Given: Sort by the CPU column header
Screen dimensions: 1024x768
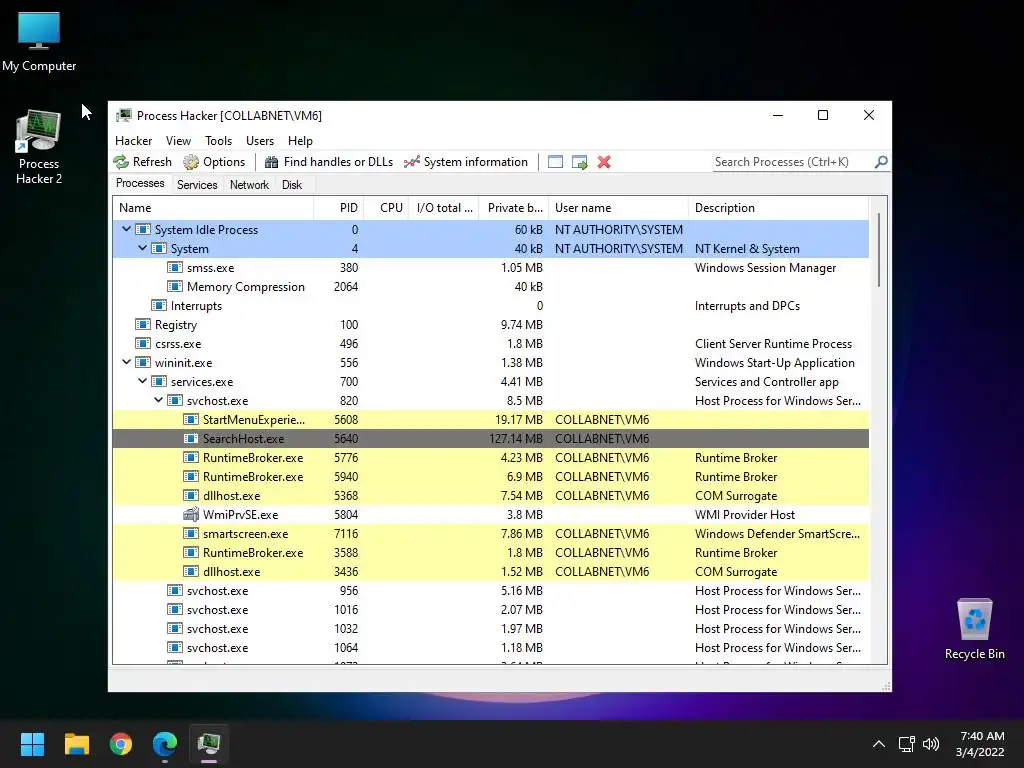Looking at the screenshot, I should pyautogui.click(x=386, y=208).
